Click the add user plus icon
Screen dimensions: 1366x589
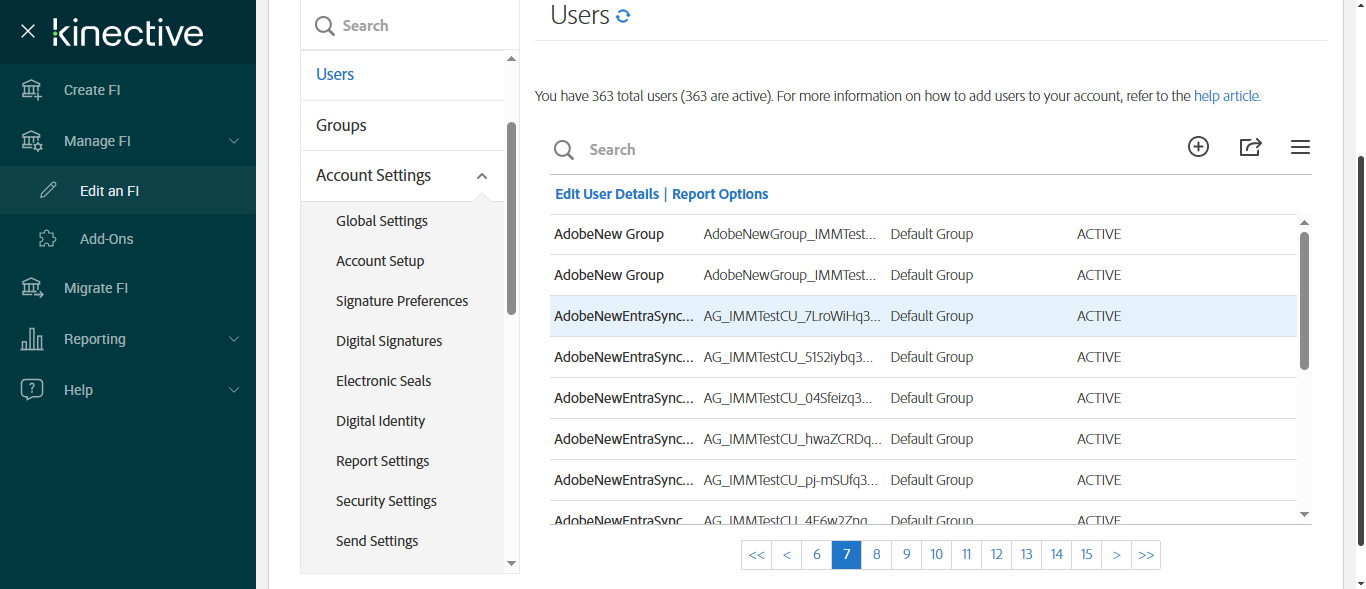tap(1198, 147)
